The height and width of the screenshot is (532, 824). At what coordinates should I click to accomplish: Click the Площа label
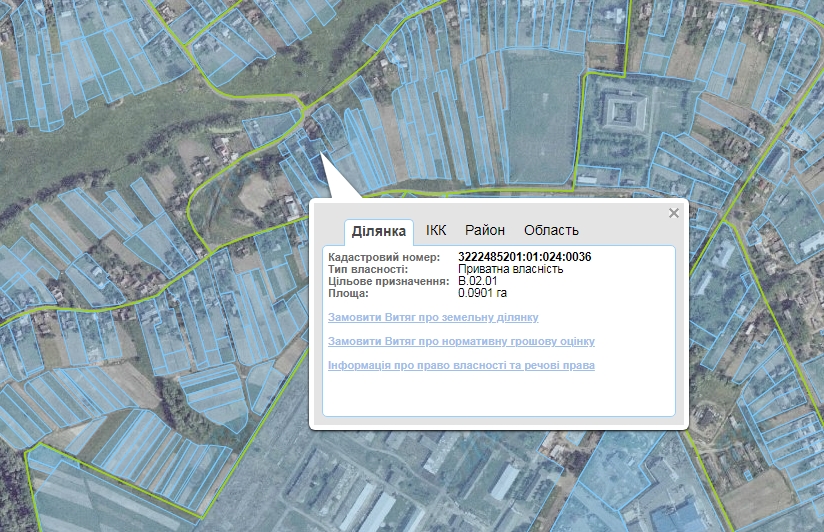348,293
